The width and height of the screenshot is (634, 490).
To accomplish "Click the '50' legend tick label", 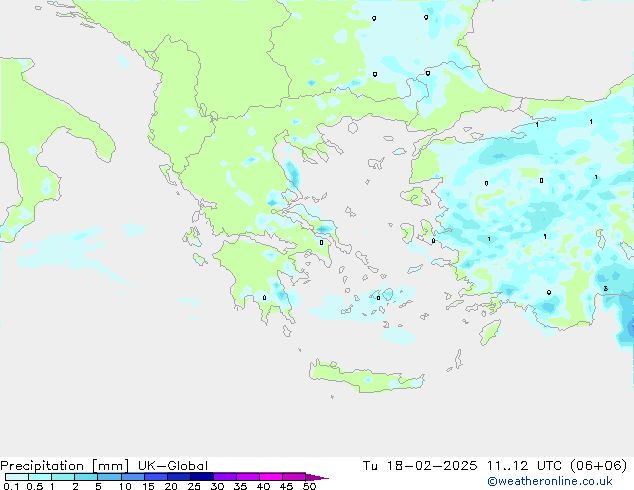I will 309,486.
